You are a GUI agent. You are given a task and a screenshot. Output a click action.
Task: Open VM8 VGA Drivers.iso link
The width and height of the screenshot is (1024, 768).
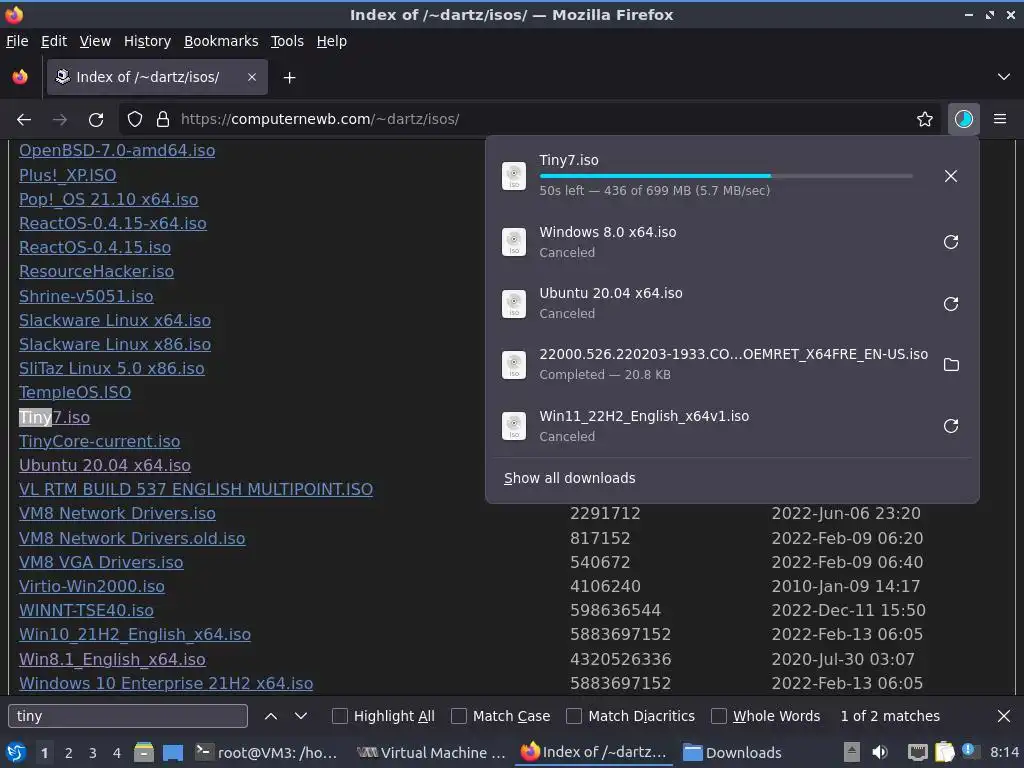(101, 562)
